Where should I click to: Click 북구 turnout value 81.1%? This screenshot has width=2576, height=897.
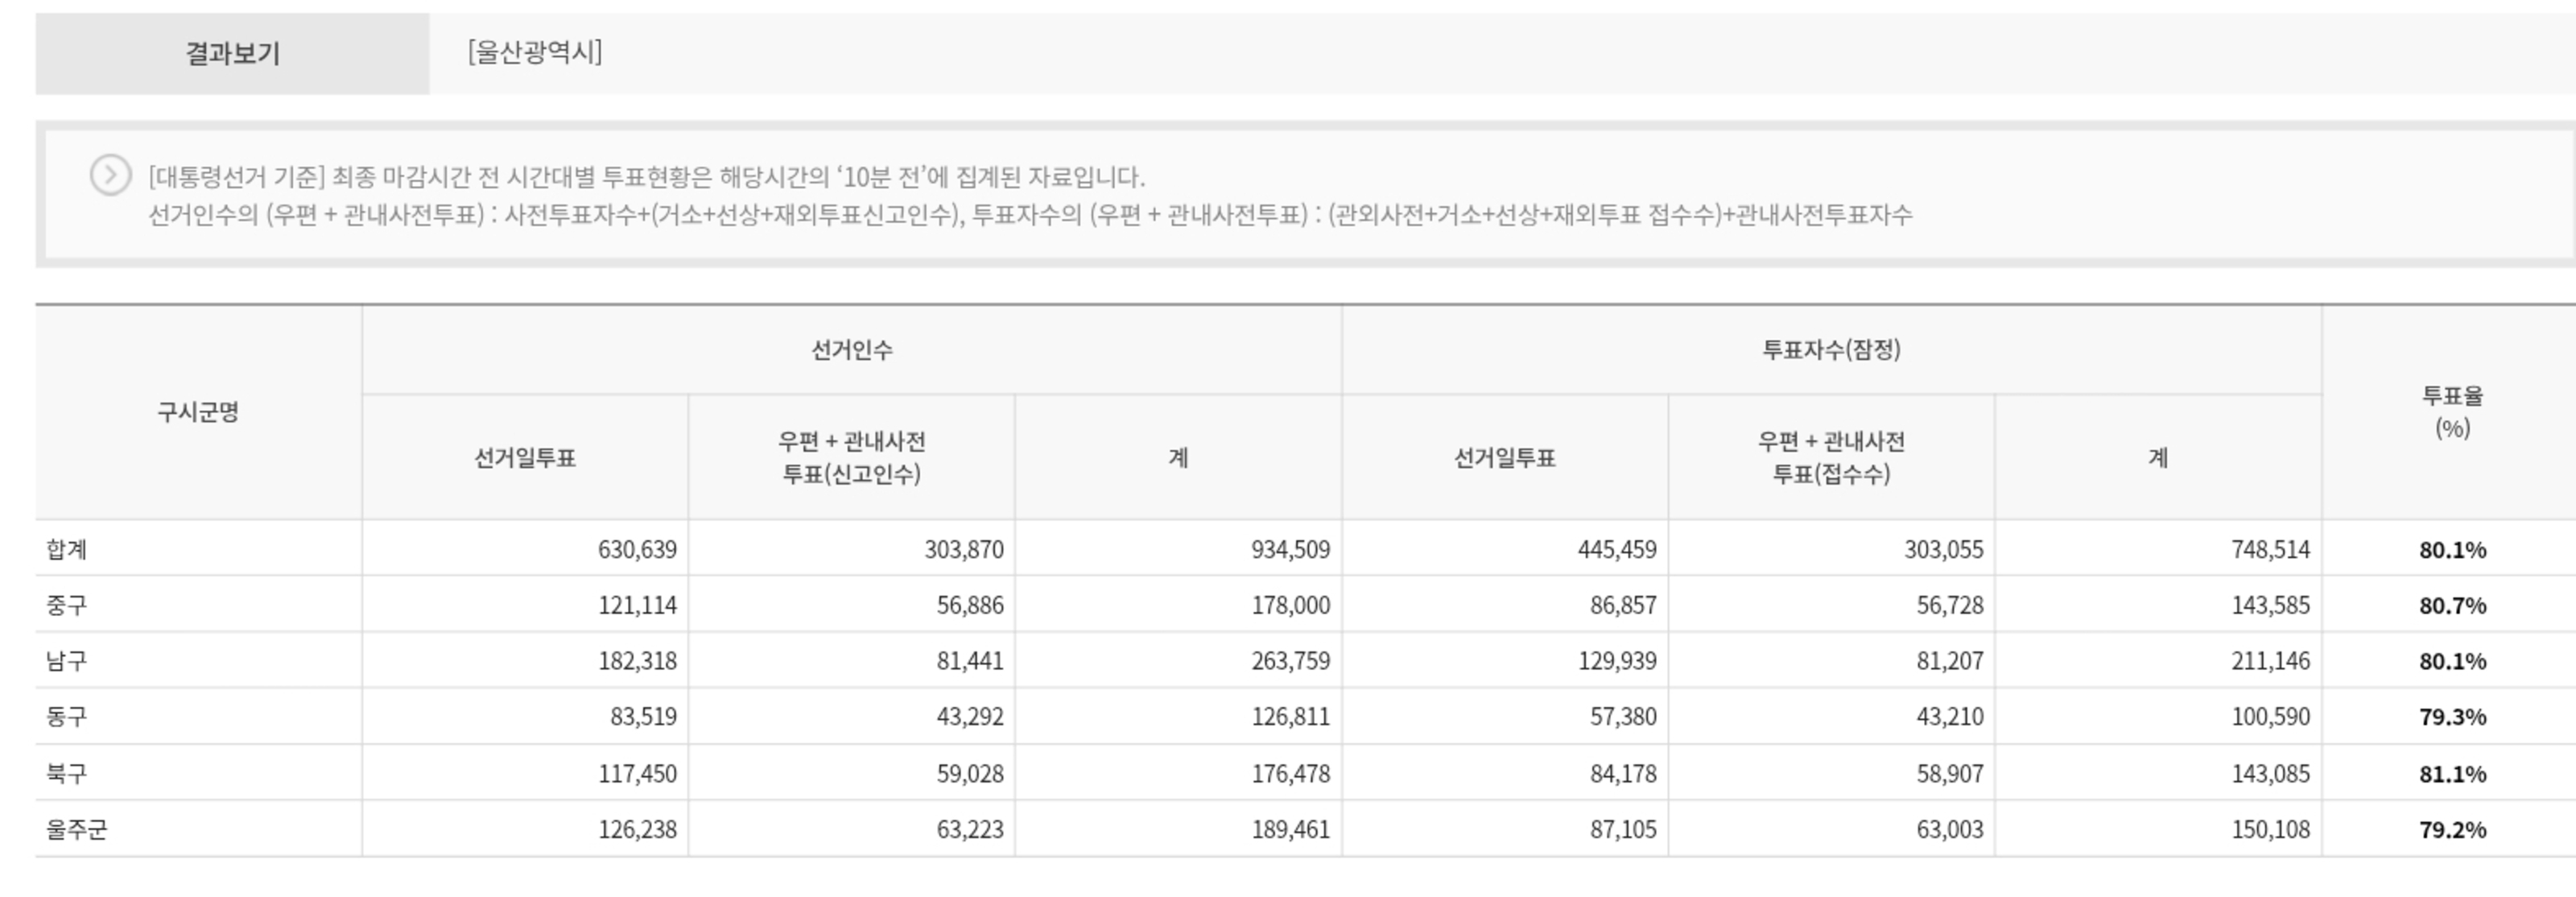(2452, 773)
